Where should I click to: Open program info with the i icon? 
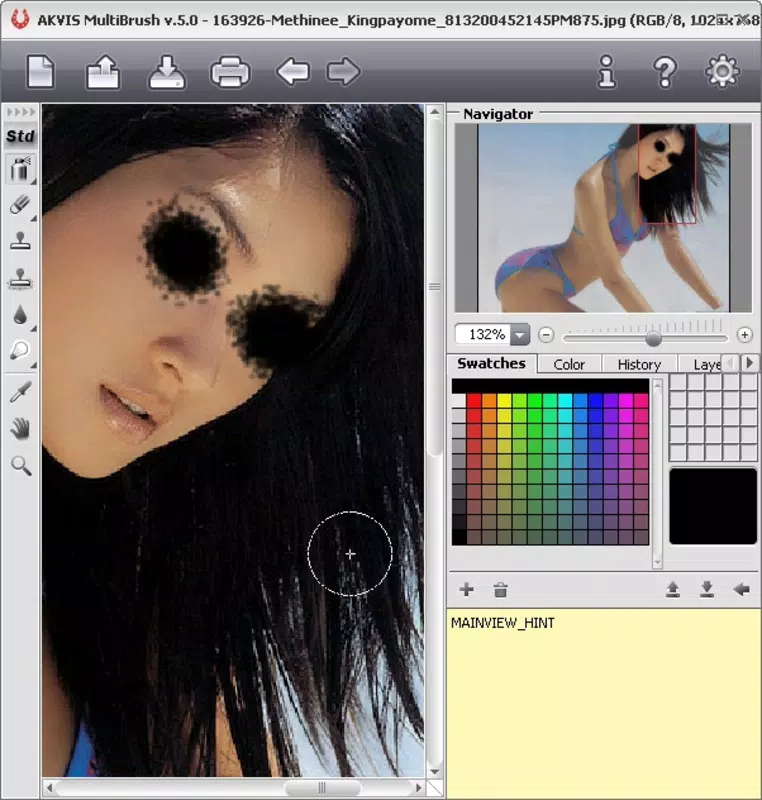coord(606,71)
